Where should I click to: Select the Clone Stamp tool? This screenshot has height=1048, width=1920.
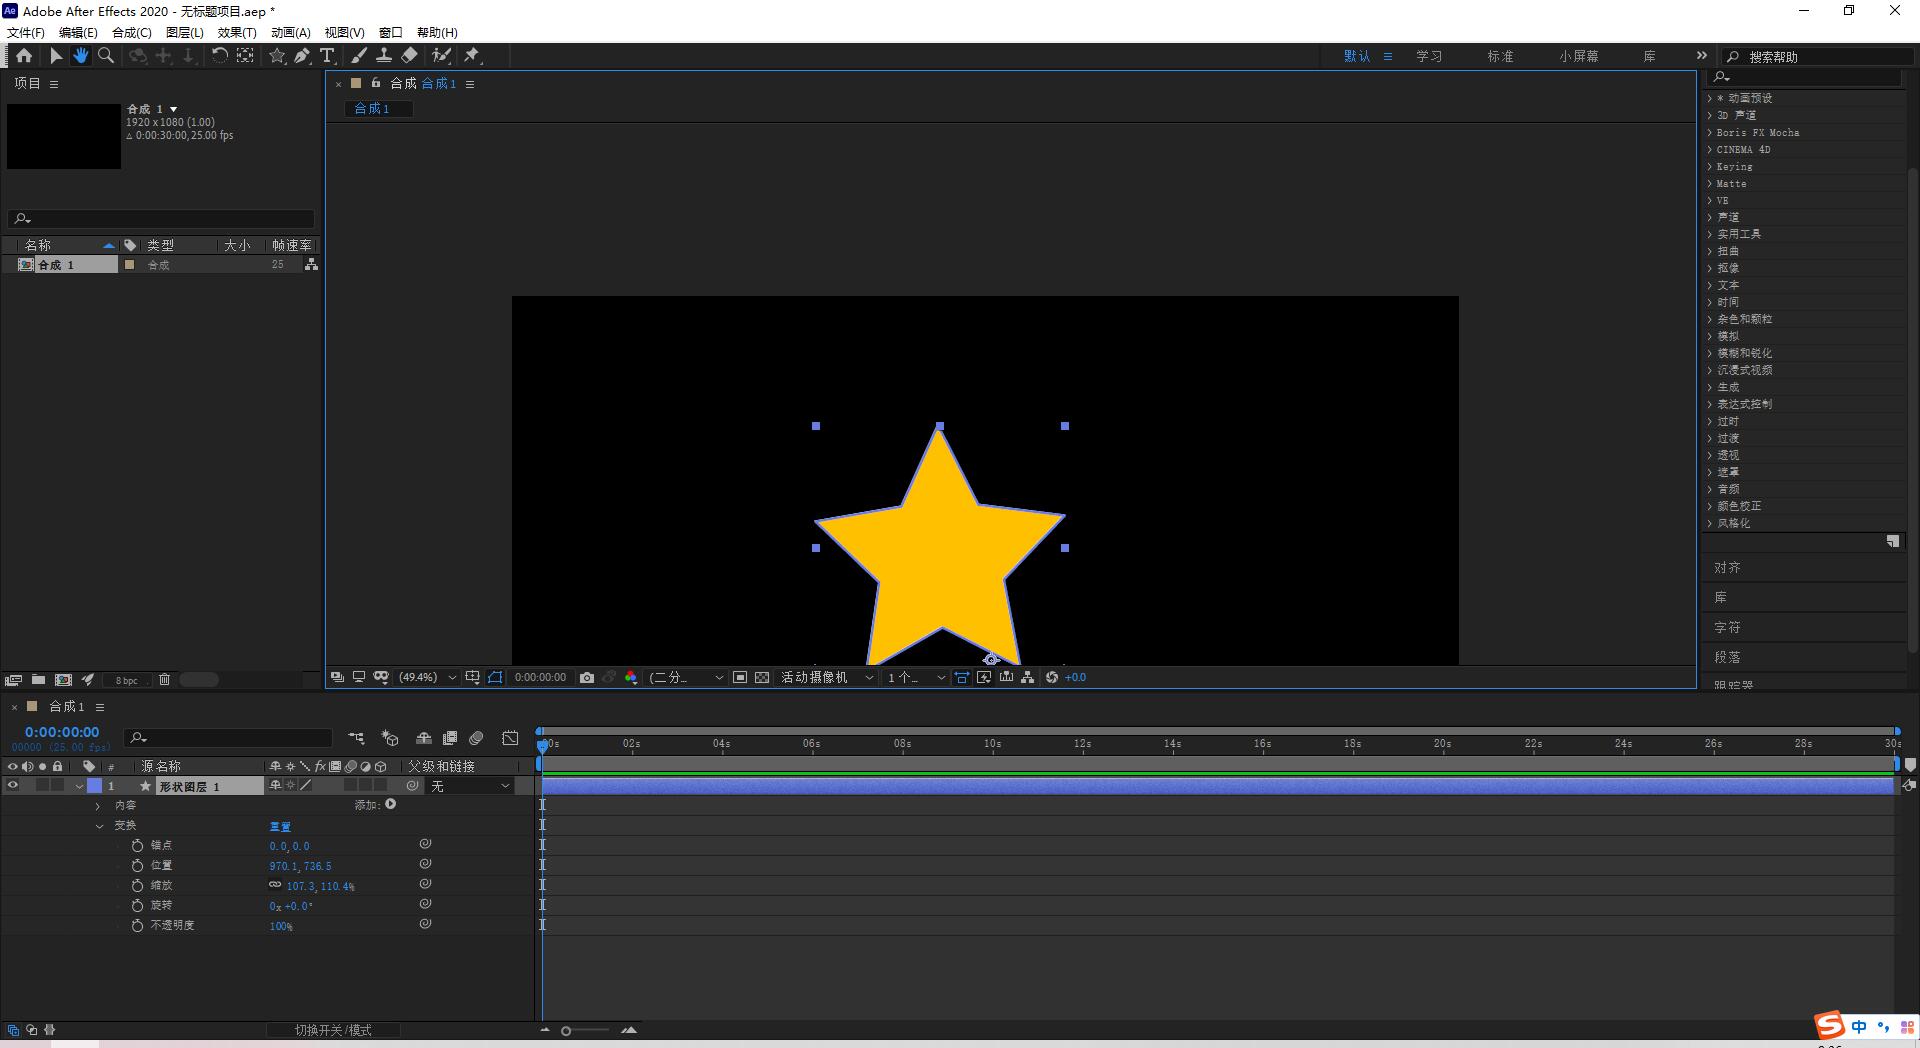383,56
